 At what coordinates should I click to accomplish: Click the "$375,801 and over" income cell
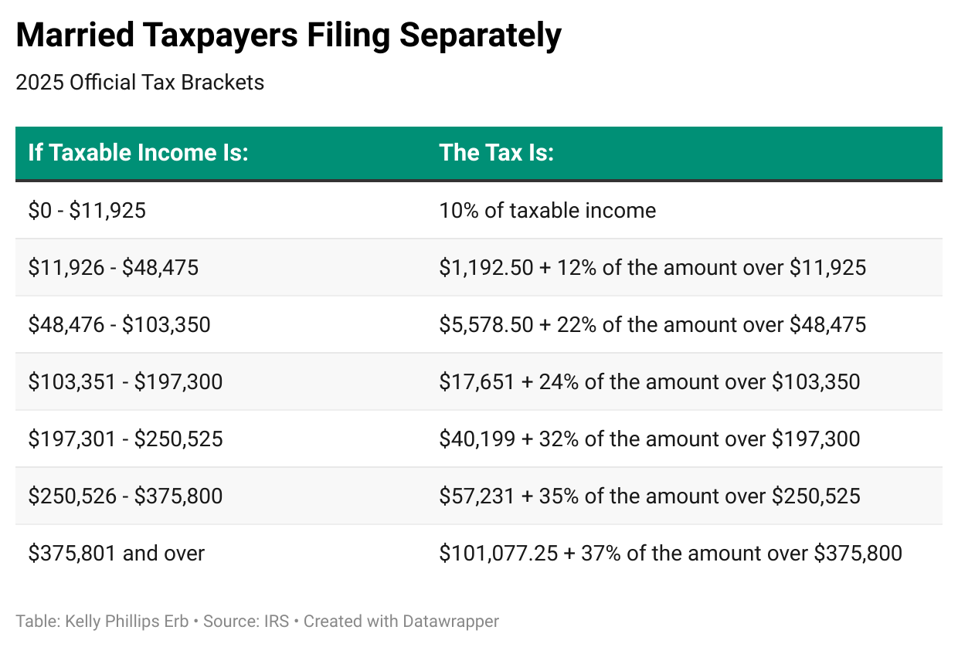pos(116,553)
